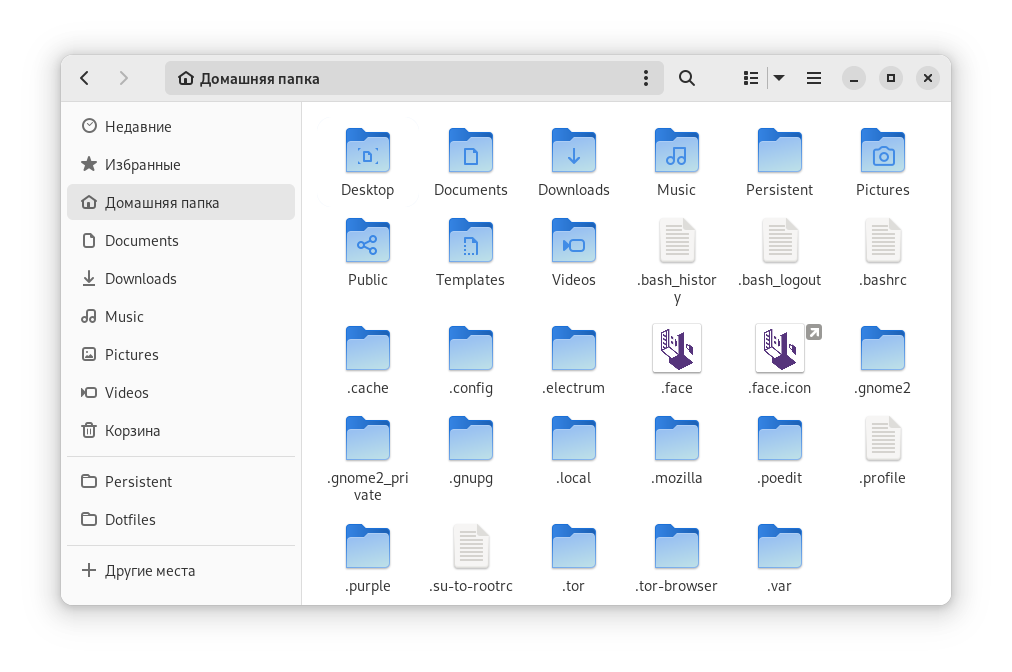Select the Dotfiles bookmark
This screenshot has height=672, width=1012.
click(x=130, y=520)
